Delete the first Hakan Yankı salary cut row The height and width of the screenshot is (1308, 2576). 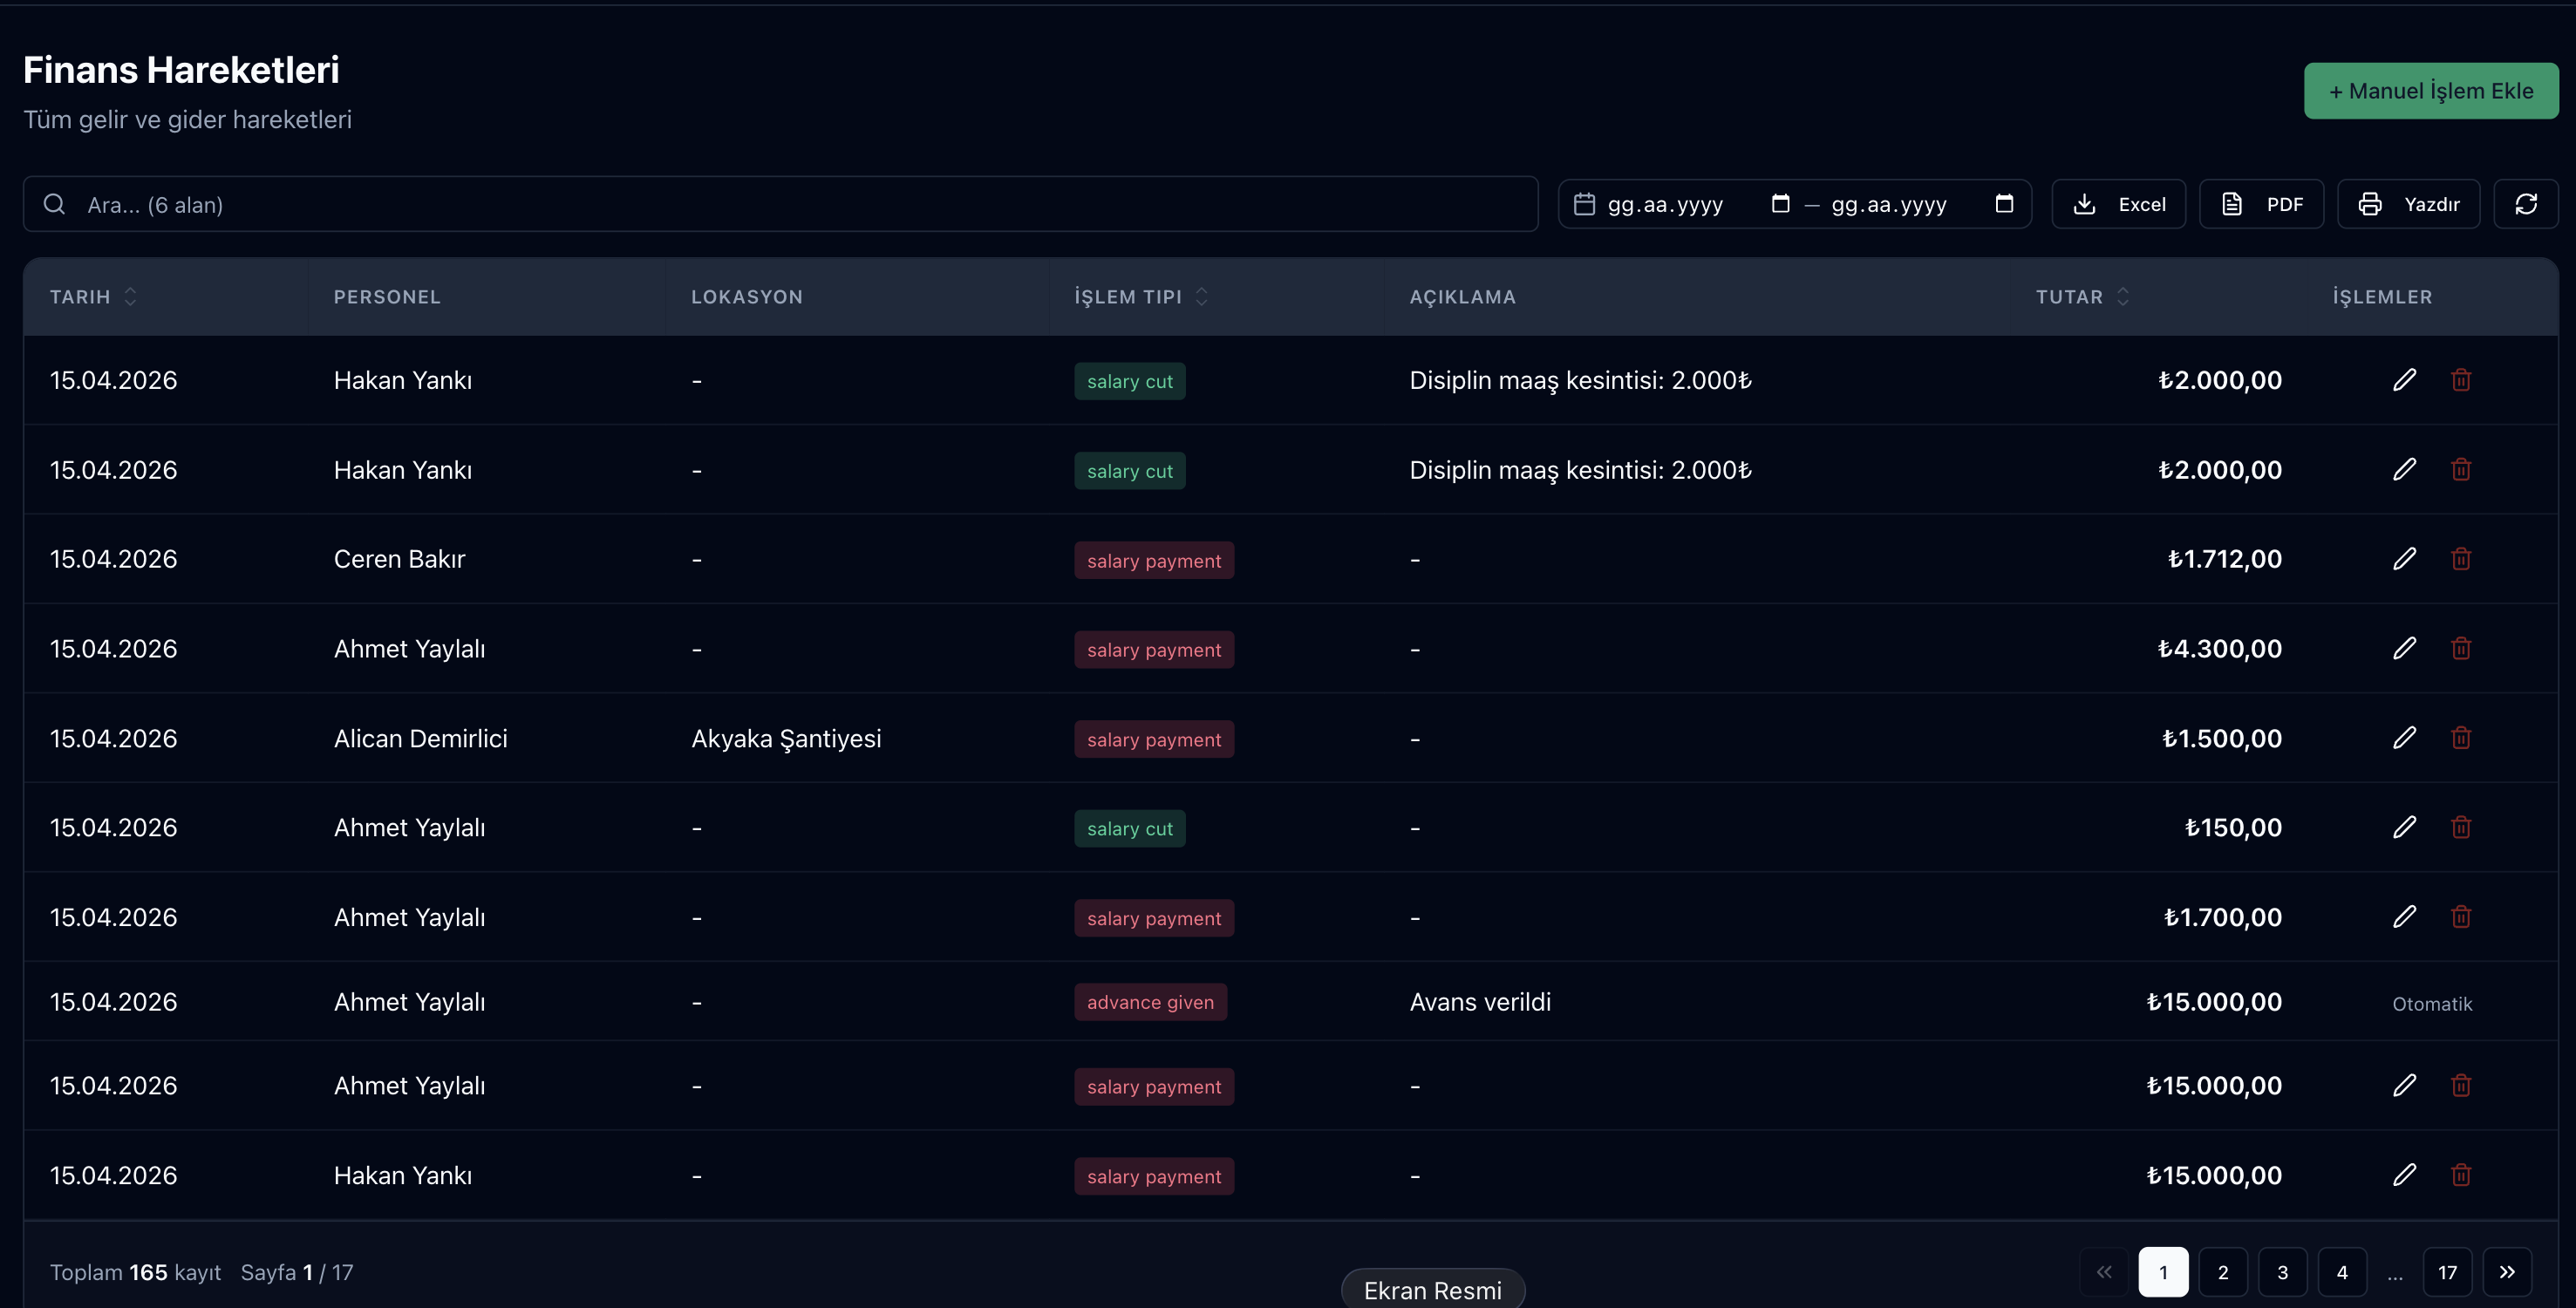click(x=2461, y=380)
